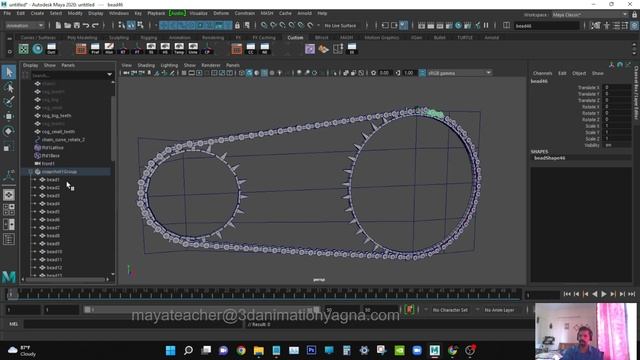Open Photoshop from the Windows taskbar

click(x=311, y=350)
